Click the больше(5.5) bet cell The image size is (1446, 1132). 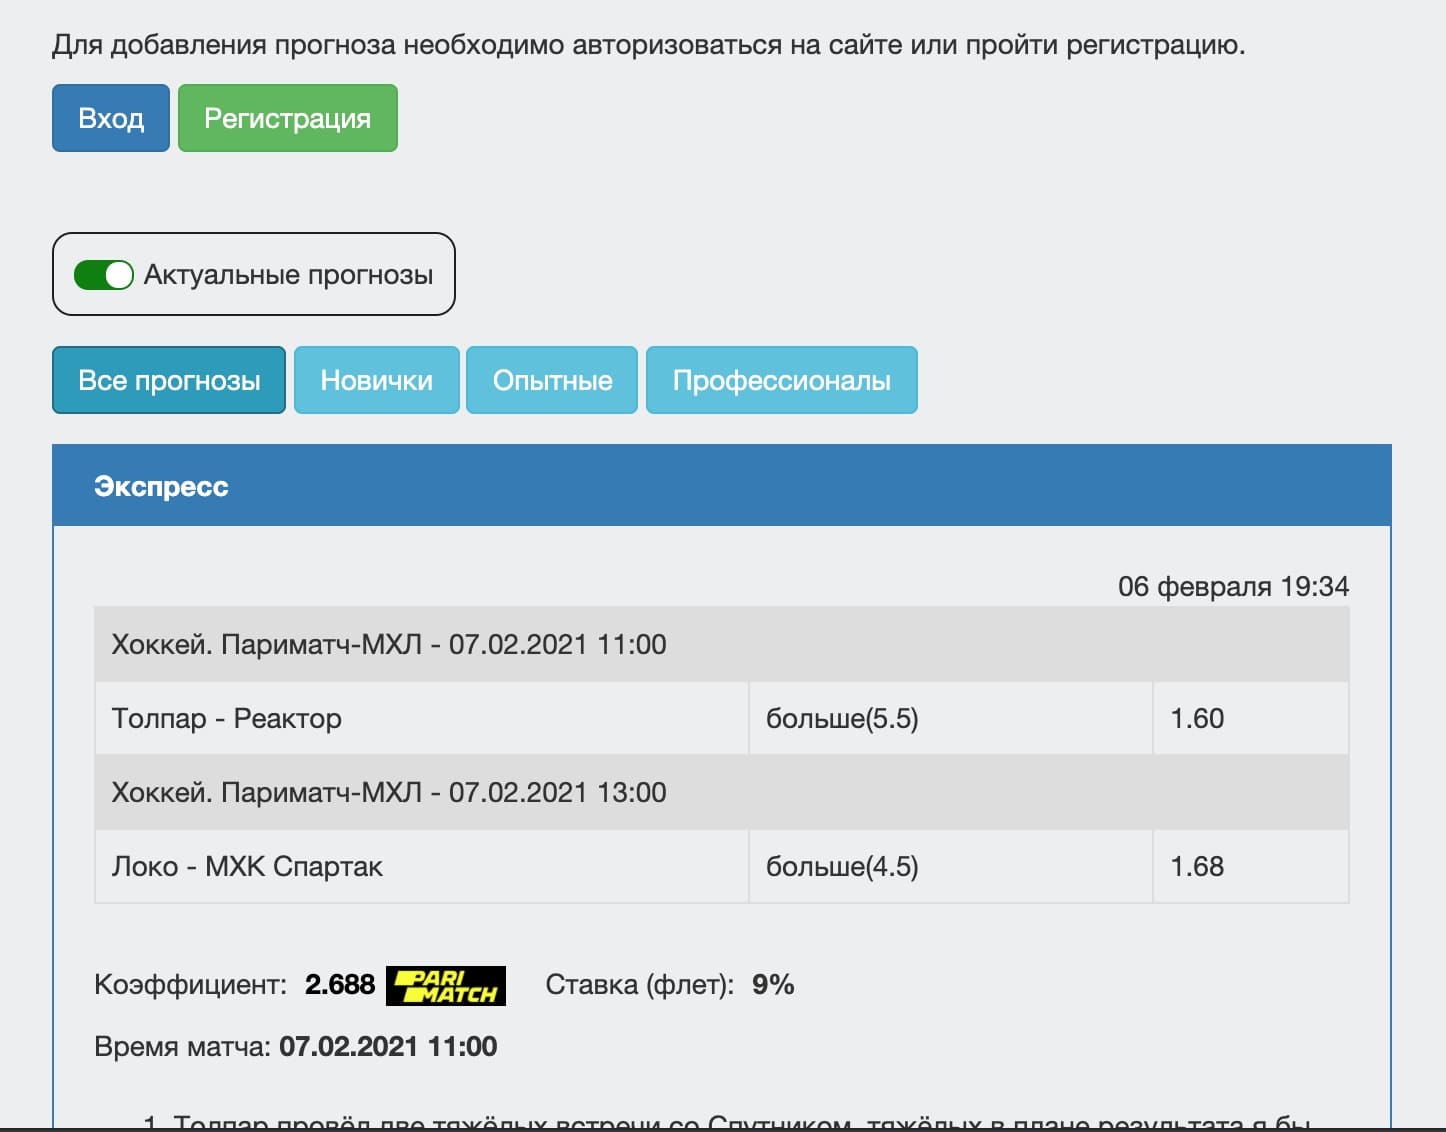click(951, 718)
